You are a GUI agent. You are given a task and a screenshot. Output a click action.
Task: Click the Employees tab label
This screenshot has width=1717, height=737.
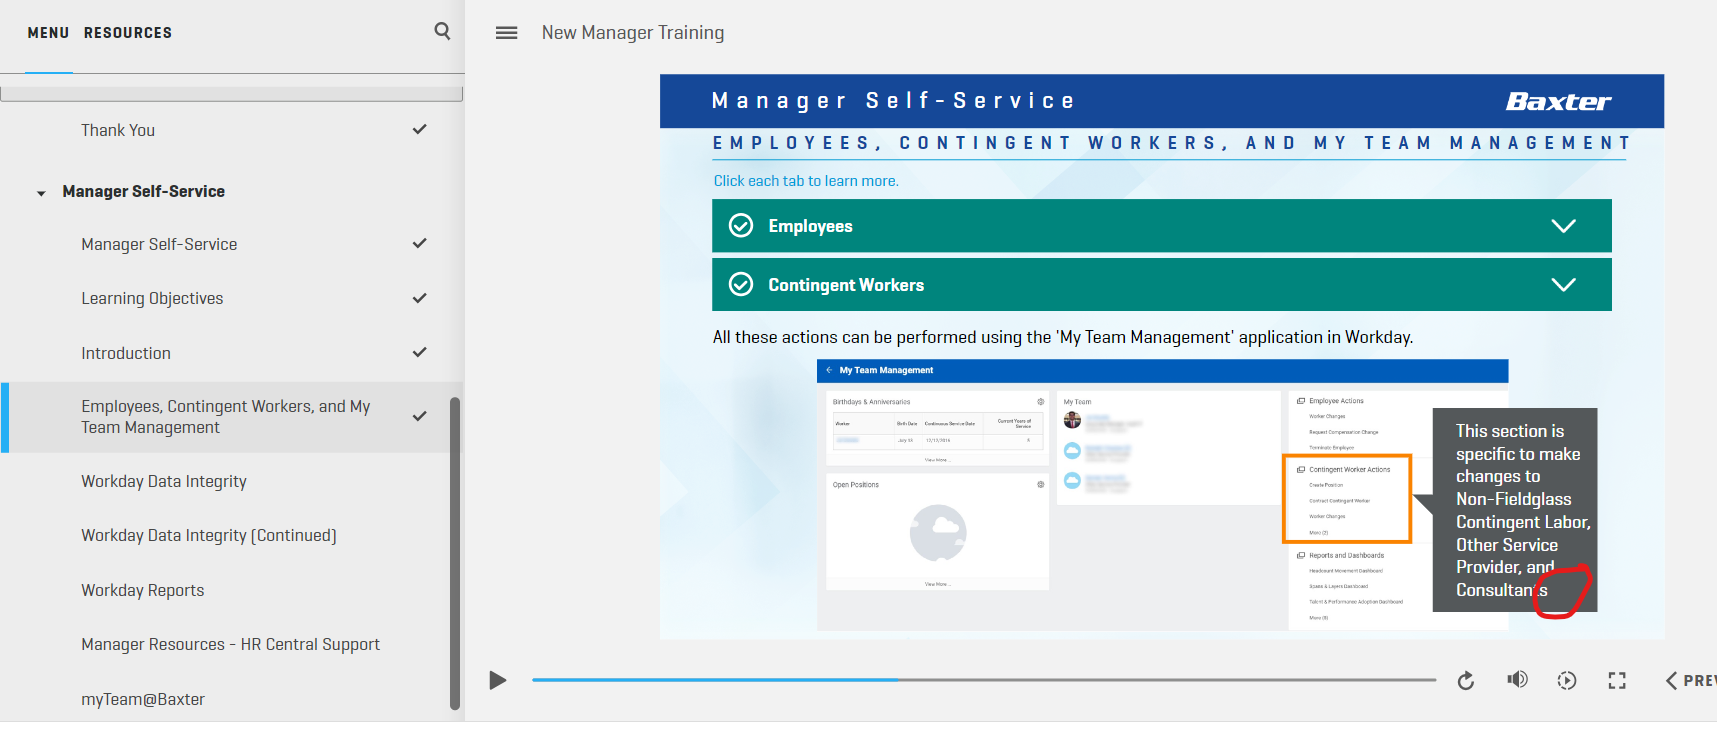click(x=810, y=226)
